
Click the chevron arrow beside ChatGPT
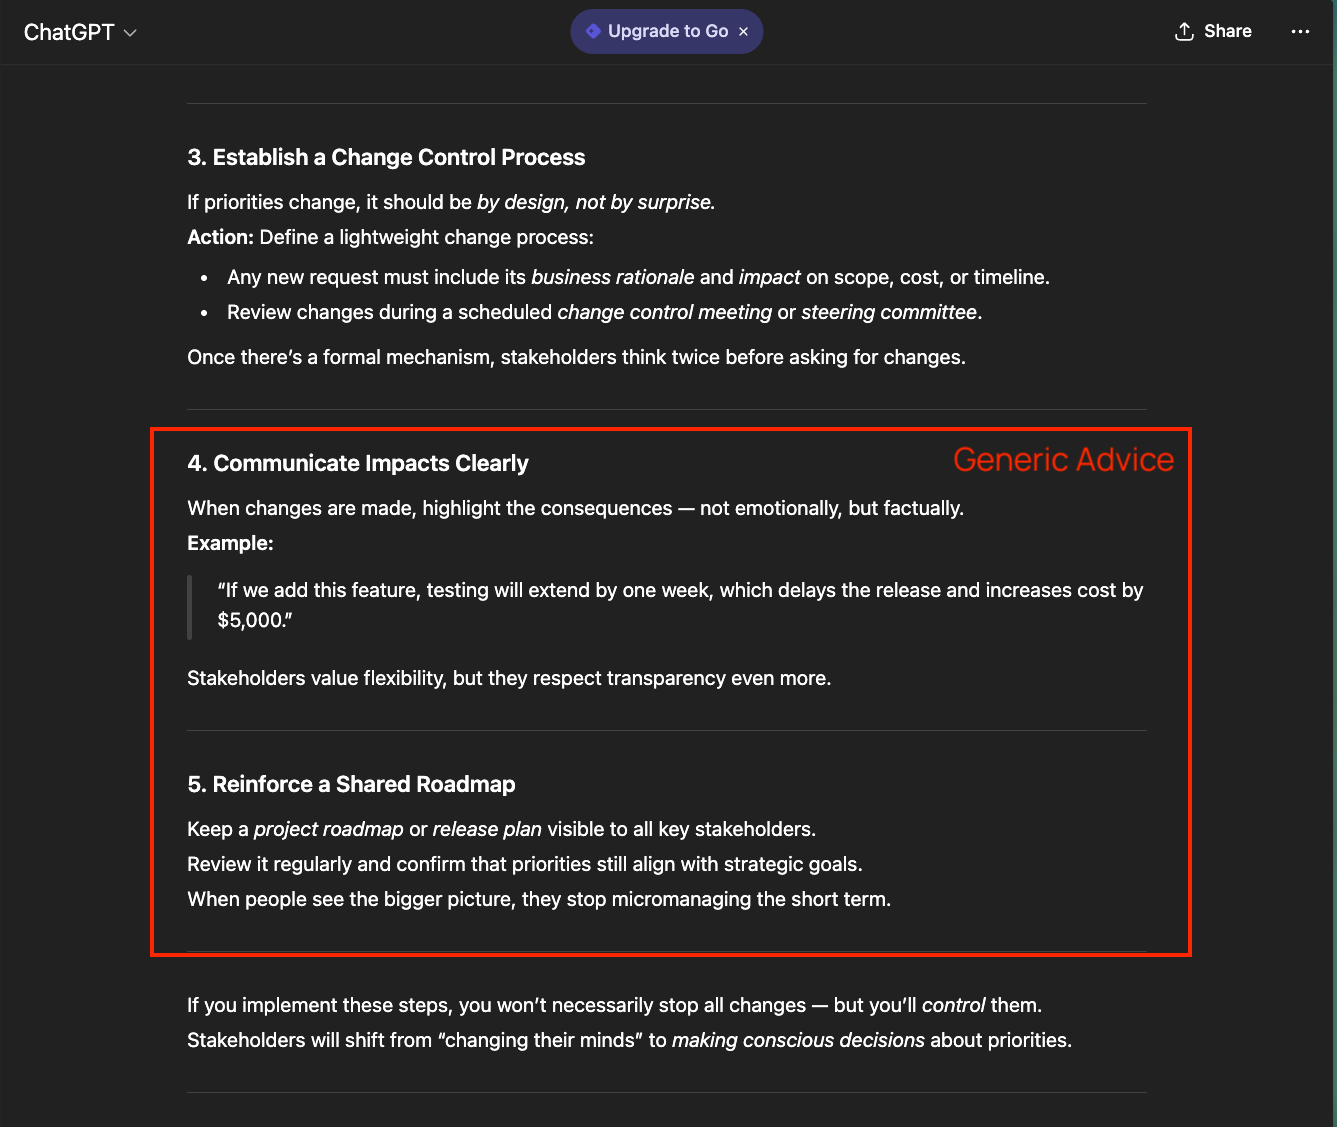tap(130, 33)
